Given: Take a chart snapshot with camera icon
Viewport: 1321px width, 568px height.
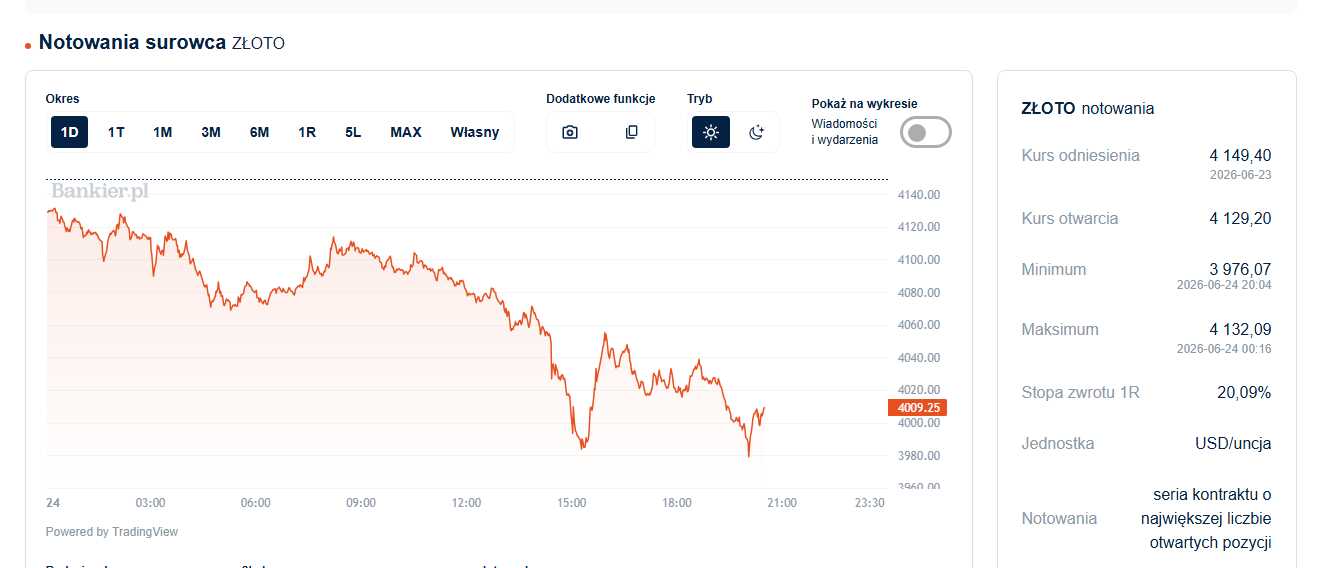Looking at the screenshot, I should coord(570,132).
